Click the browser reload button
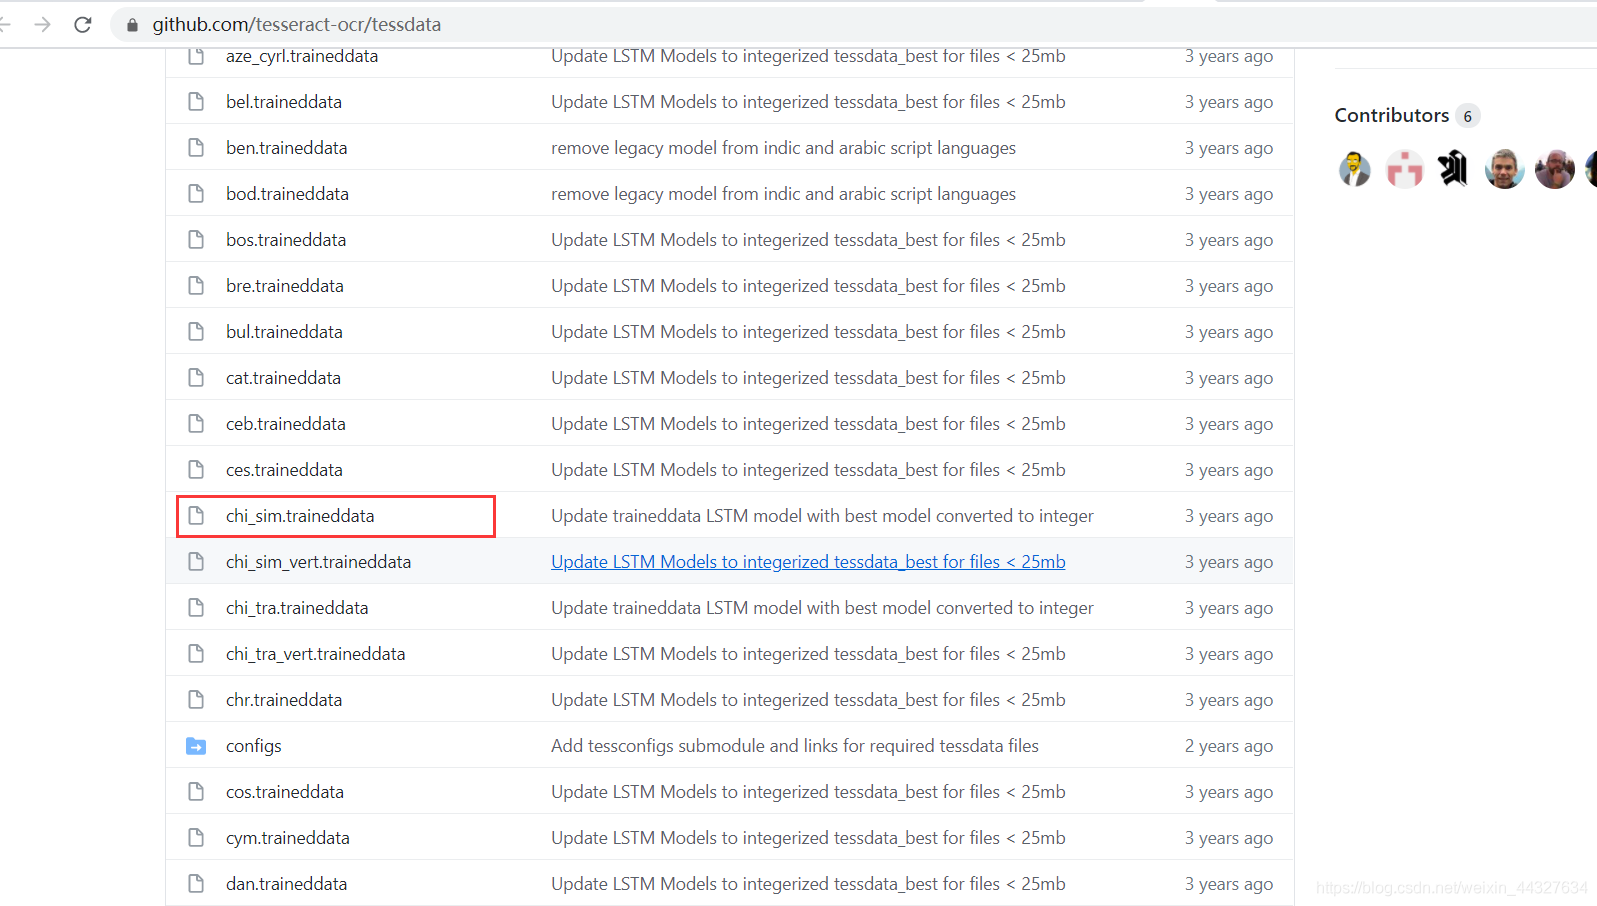Viewport: 1597px width, 906px height. point(83,24)
